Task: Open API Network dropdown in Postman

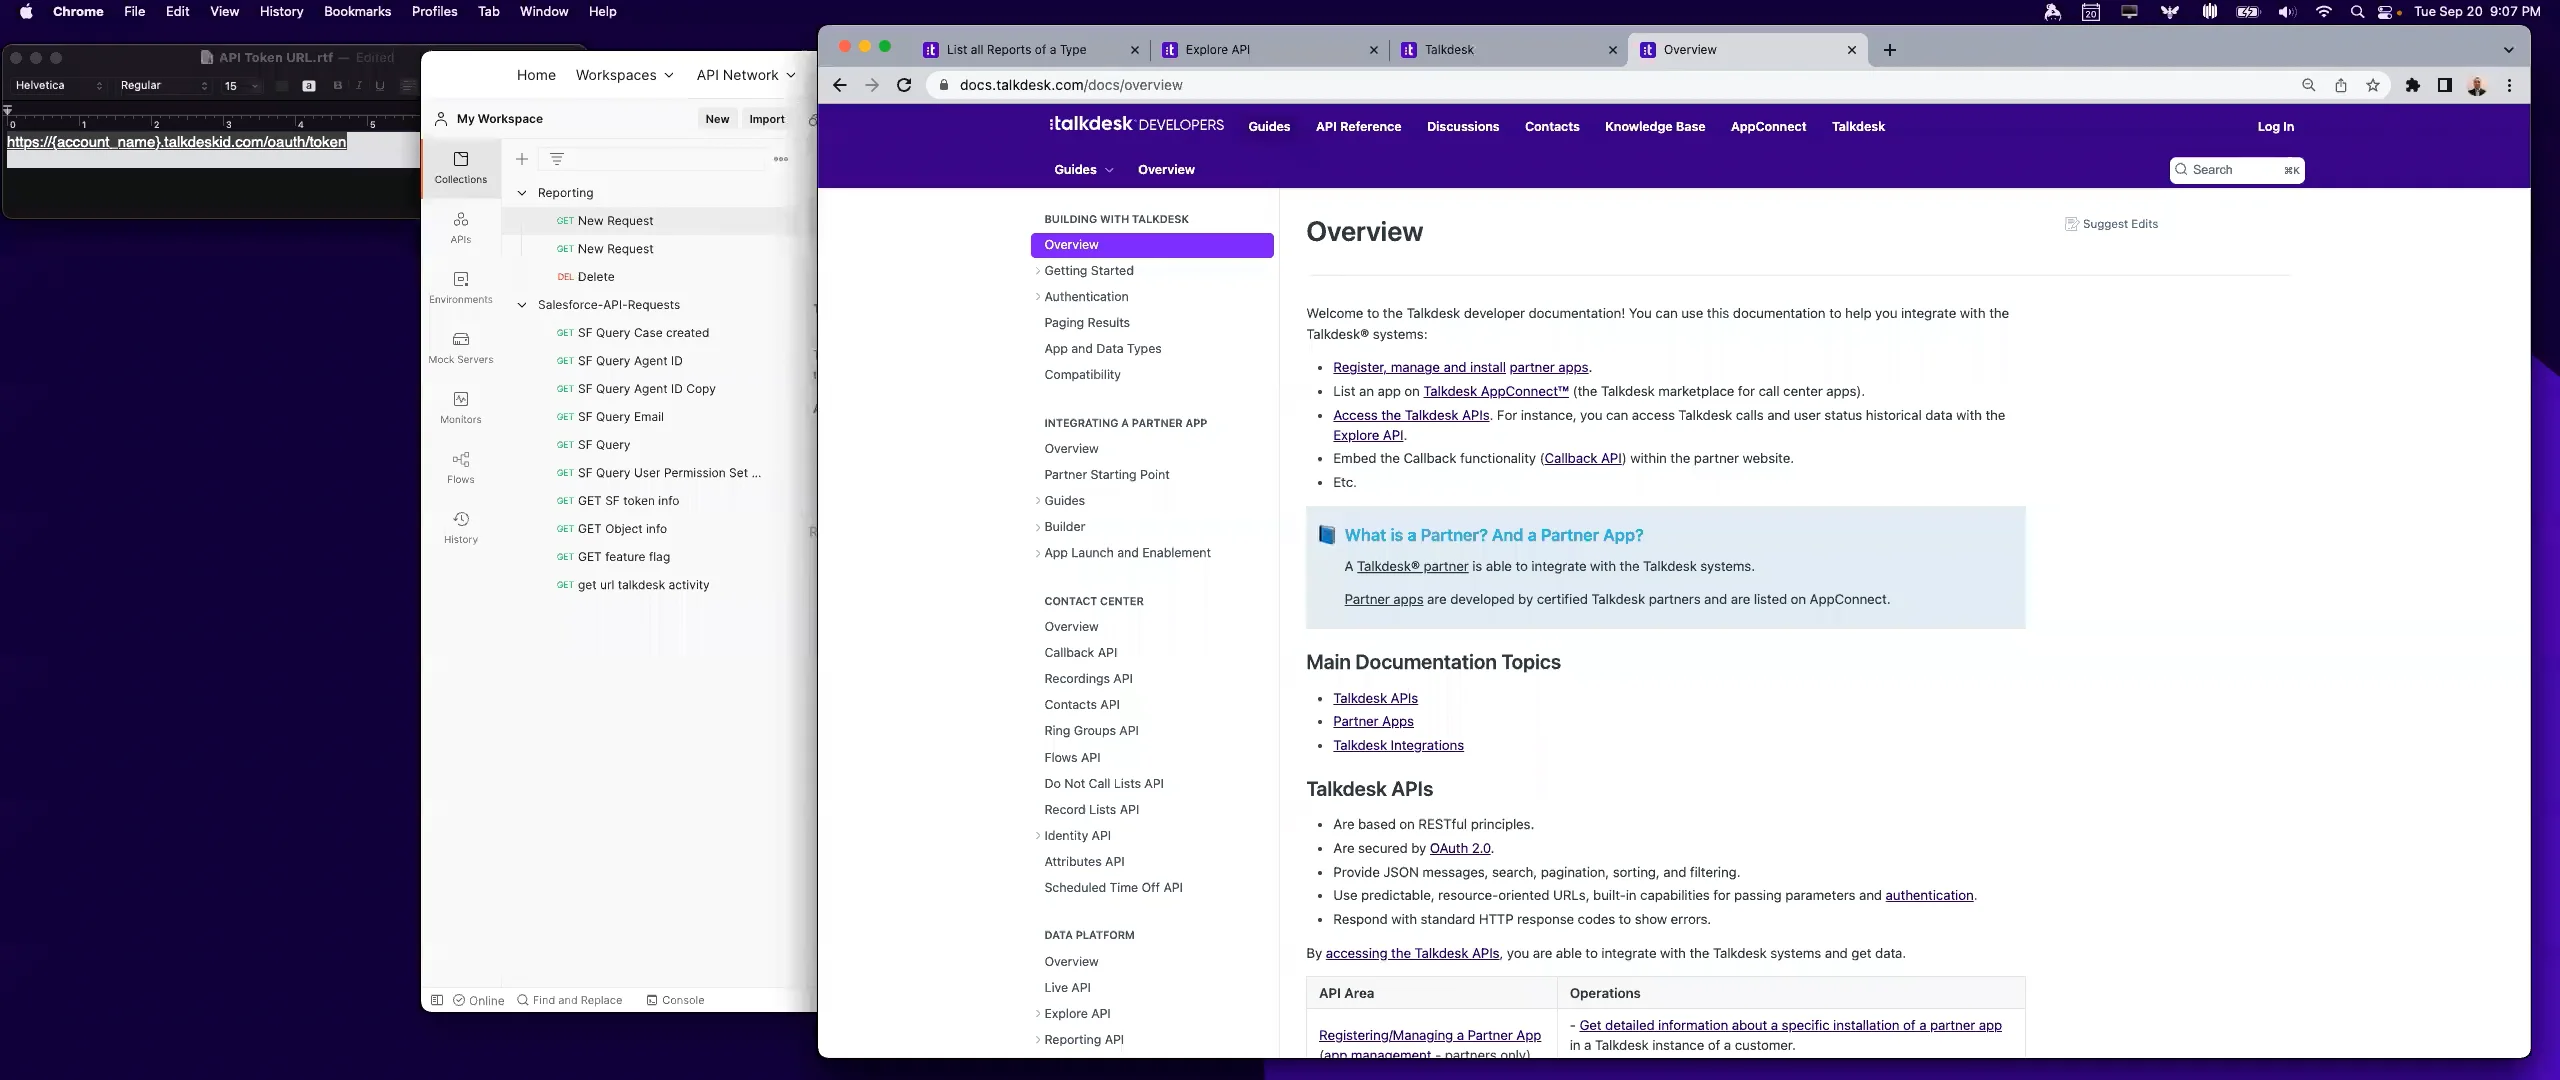Action: [746, 75]
